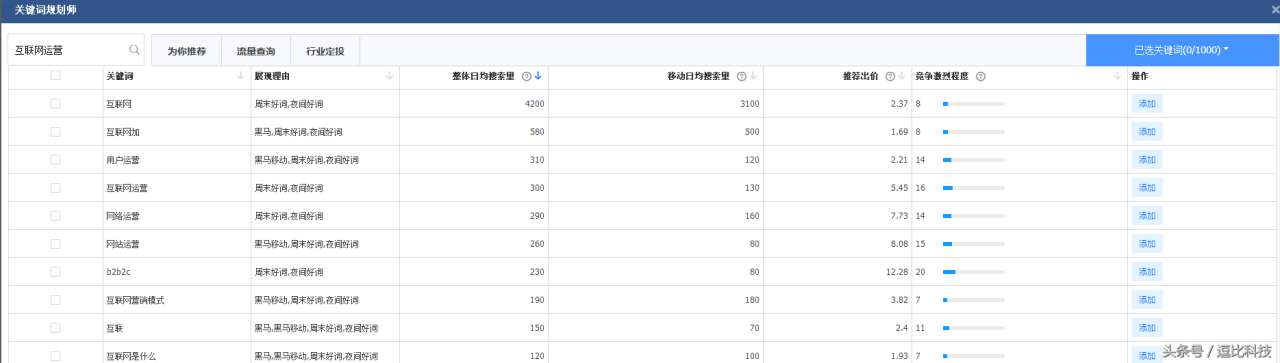Check the box for 互联网营销模式 row
This screenshot has height=363, width=1280.
click(x=55, y=299)
